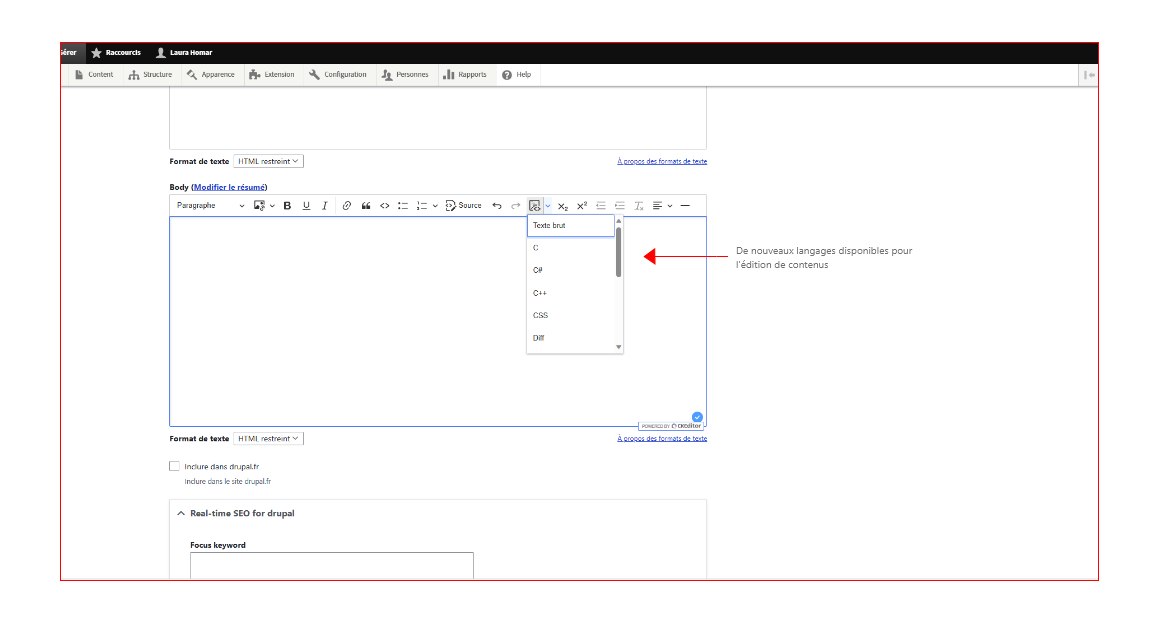Insert a horizontal line

coord(685,206)
